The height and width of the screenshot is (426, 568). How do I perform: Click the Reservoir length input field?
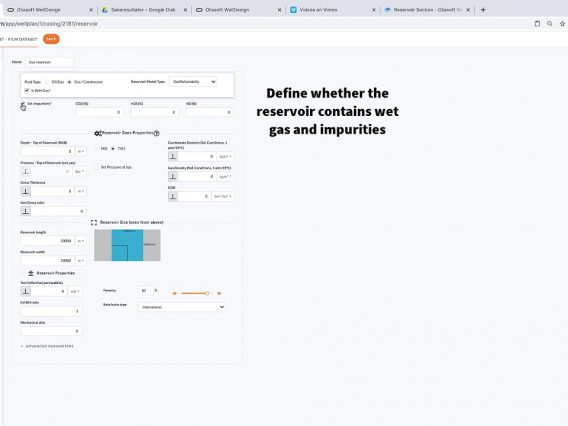pos(47,241)
